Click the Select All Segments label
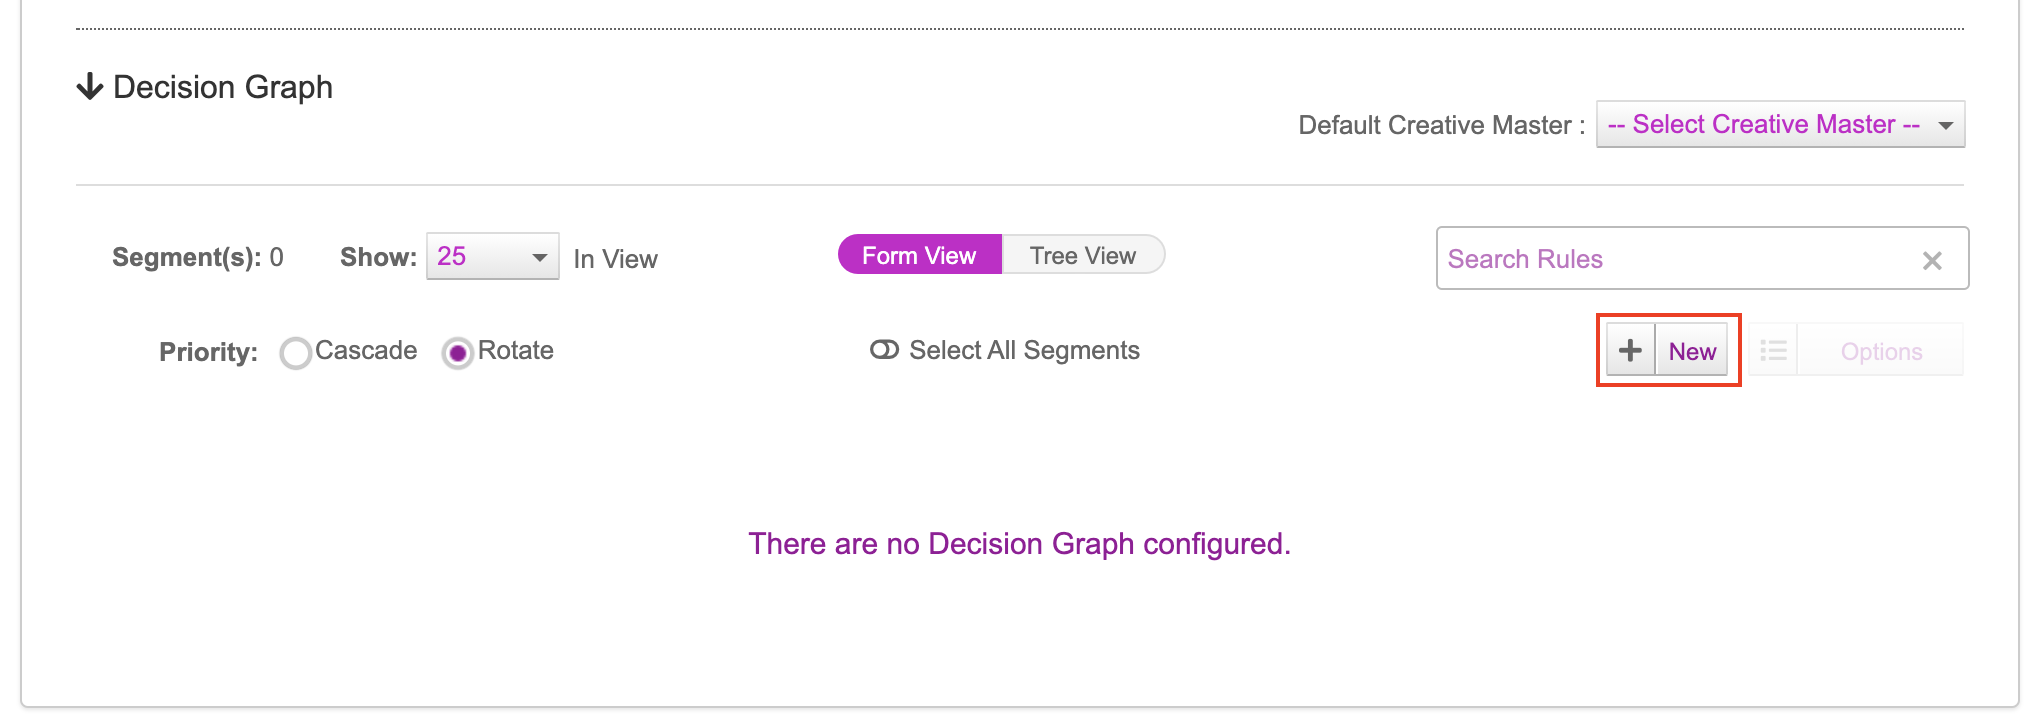The image size is (2034, 720). (x=1024, y=350)
